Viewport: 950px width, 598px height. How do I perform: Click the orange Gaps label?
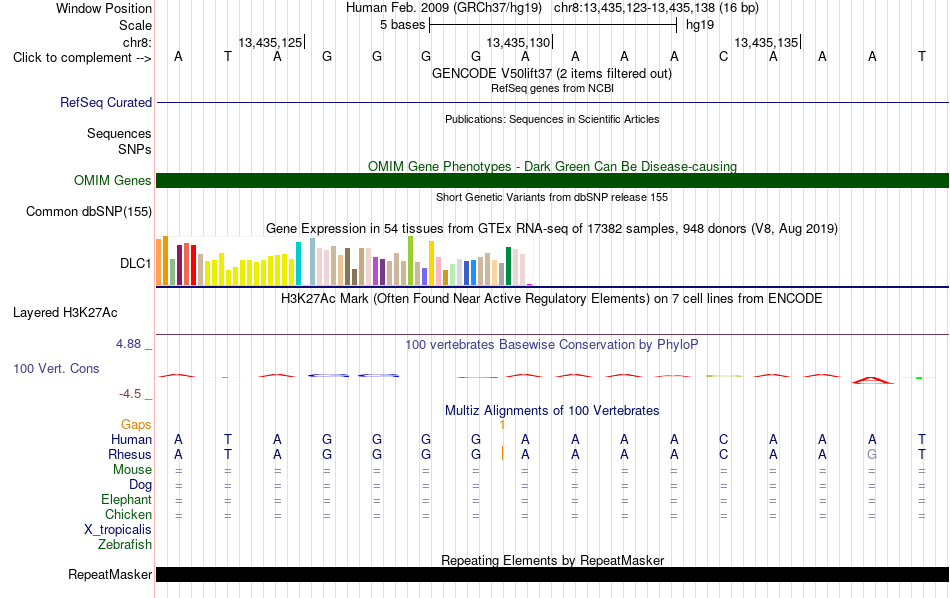tap(136, 425)
